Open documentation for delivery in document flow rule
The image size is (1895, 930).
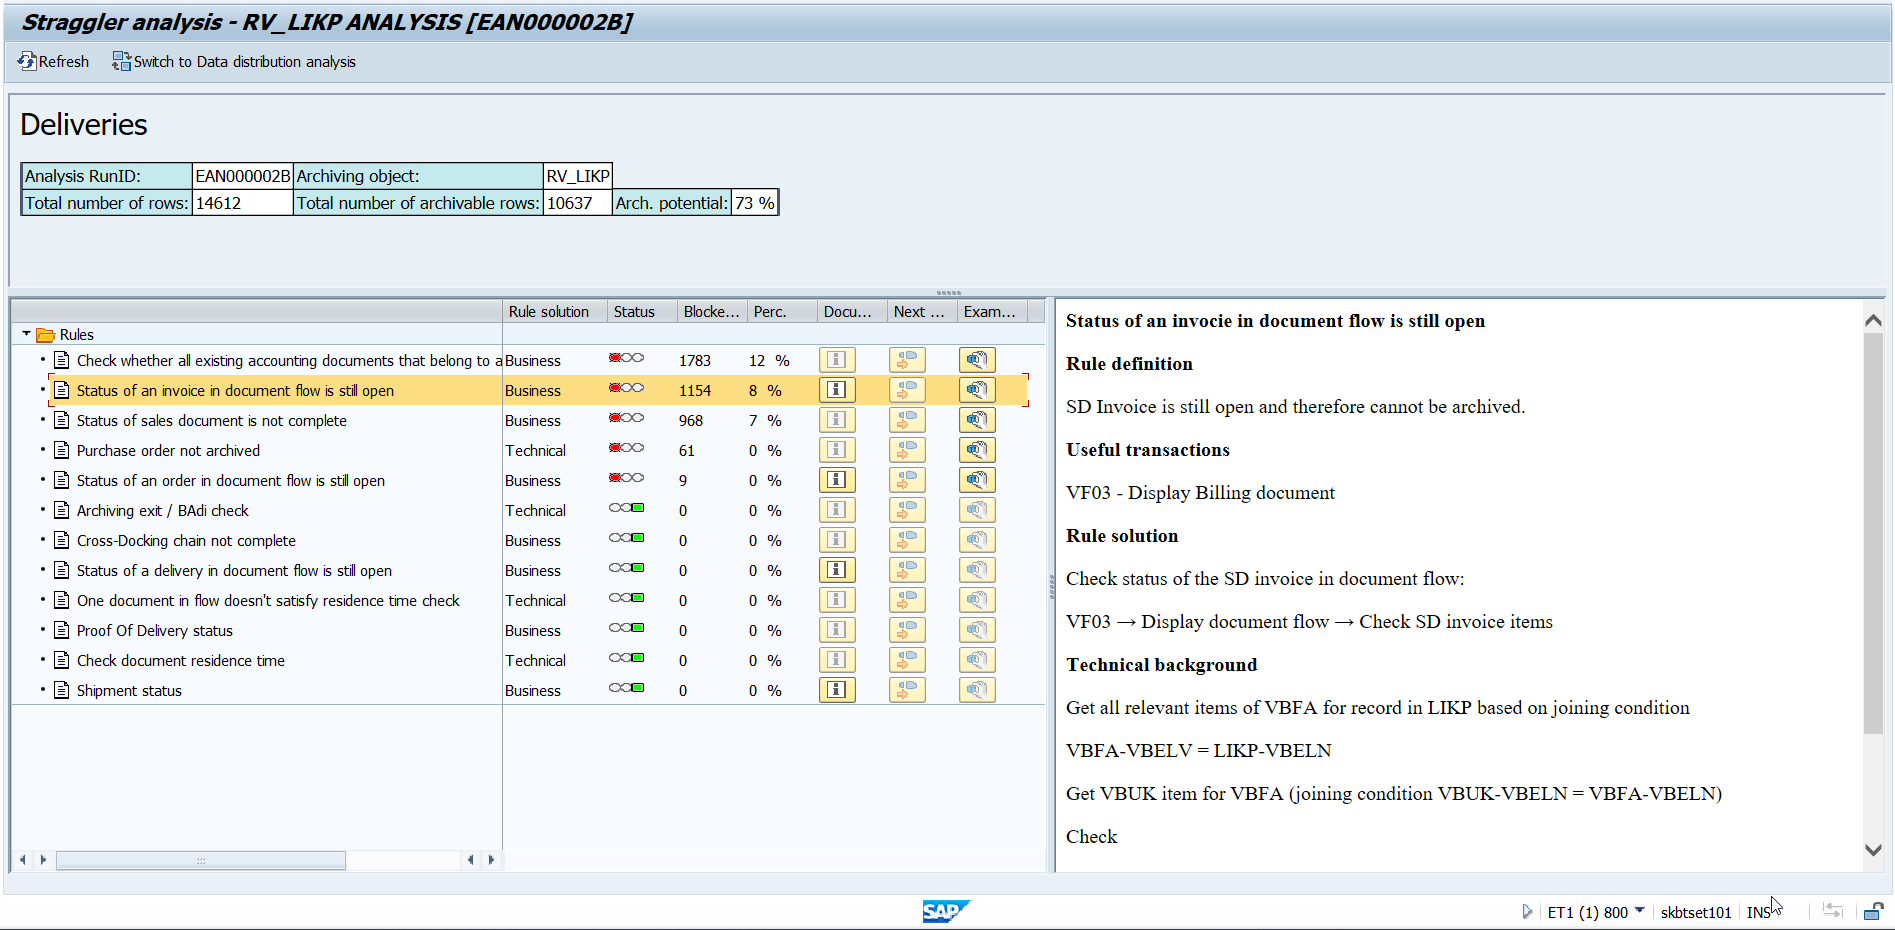click(837, 570)
